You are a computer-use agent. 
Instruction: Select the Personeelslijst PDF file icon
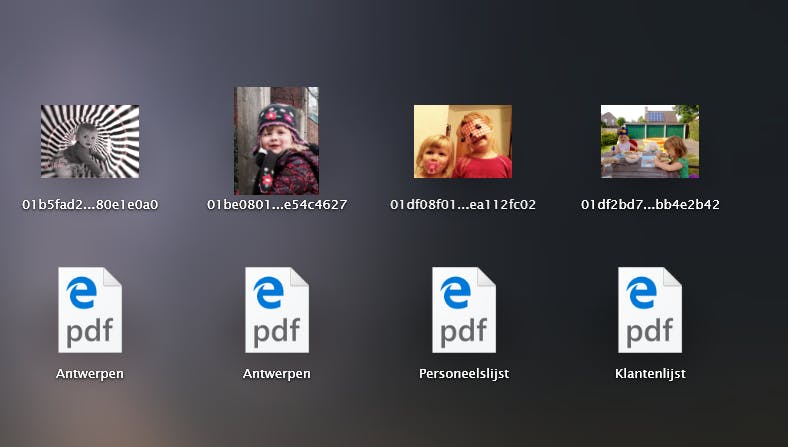click(464, 310)
